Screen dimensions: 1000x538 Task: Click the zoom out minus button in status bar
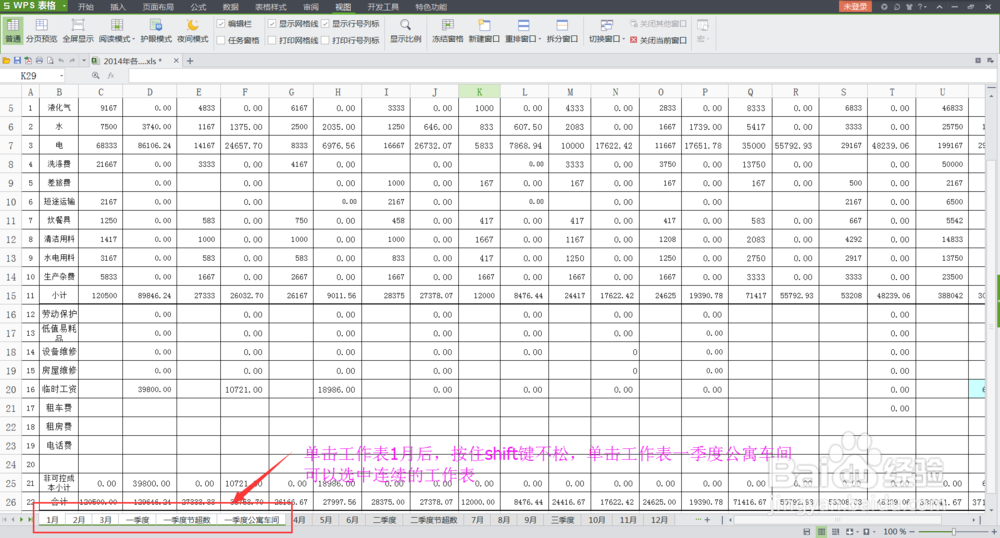point(912,531)
